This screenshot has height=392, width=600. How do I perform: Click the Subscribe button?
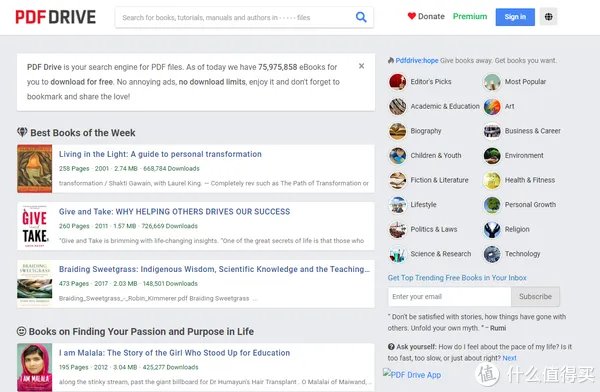pos(535,297)
